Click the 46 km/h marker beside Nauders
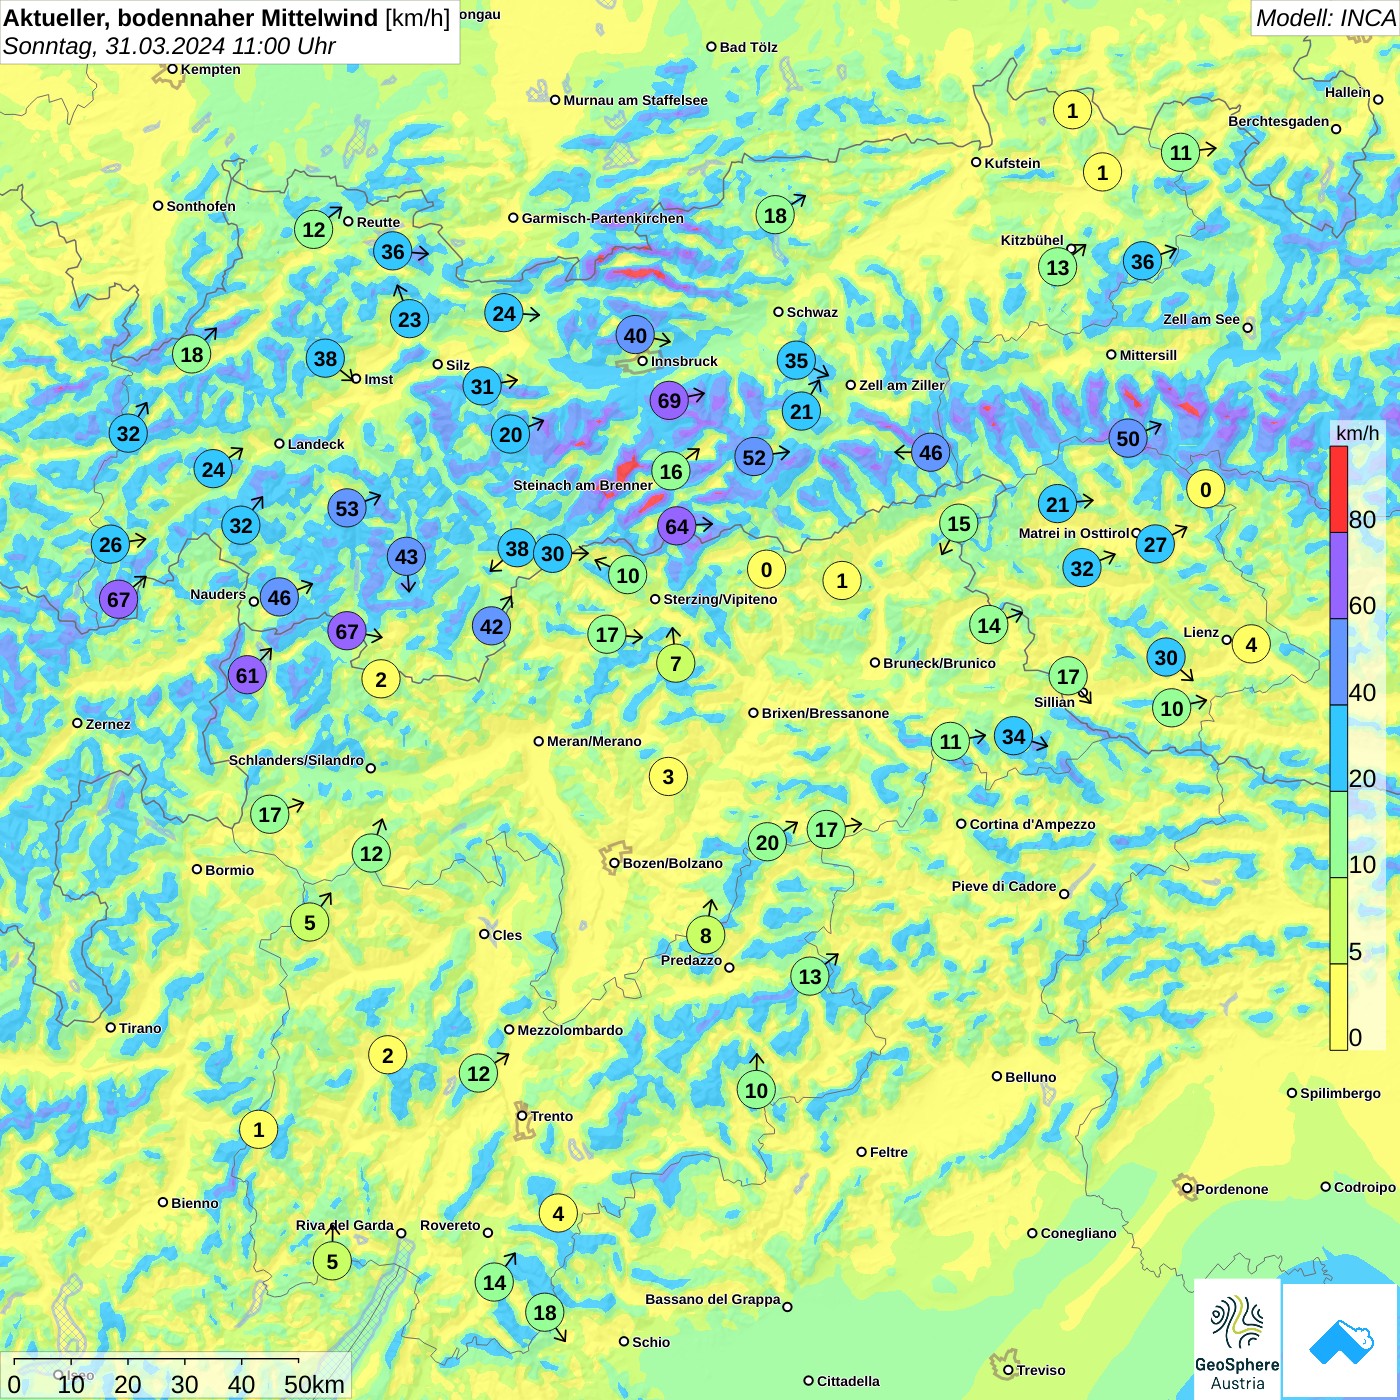The height and width of the screenshot is (1400, 1400). point(279,598)
